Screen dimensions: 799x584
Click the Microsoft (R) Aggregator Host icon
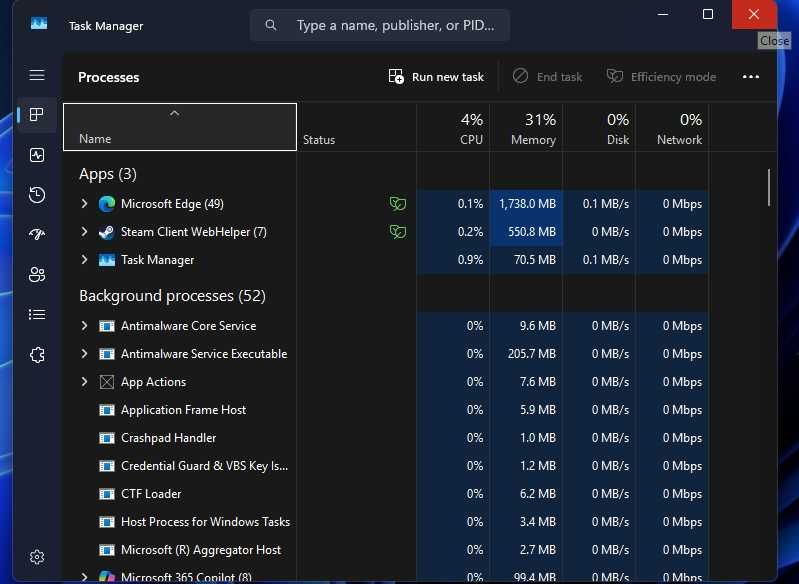tap(106, 550)
